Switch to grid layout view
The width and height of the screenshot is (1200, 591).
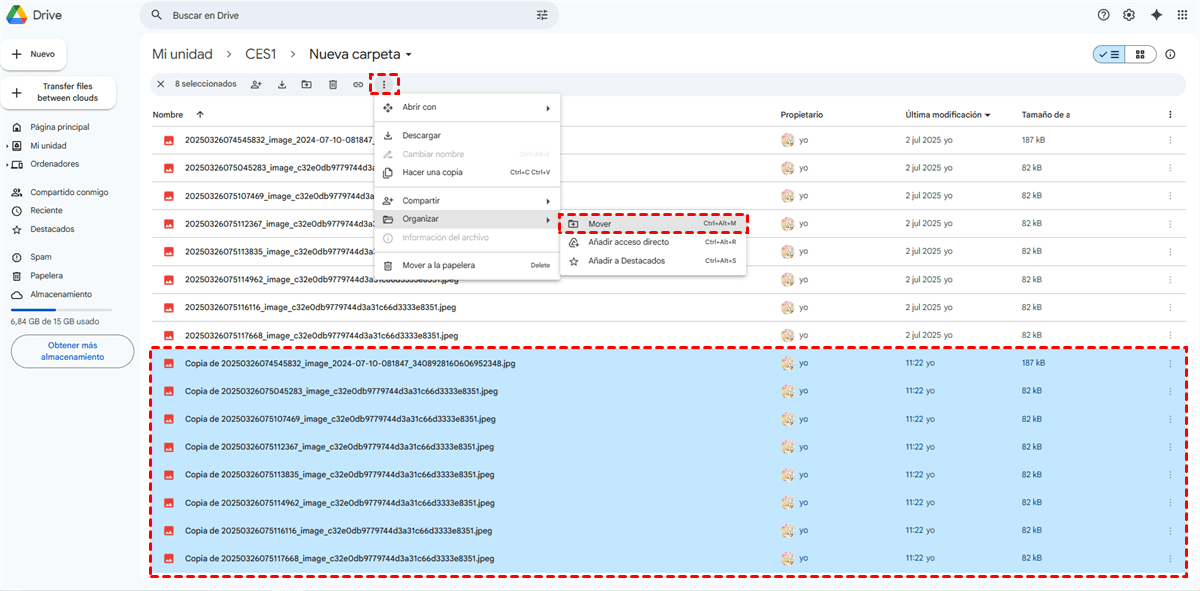pyautogui.click(x=1140, y=54)
